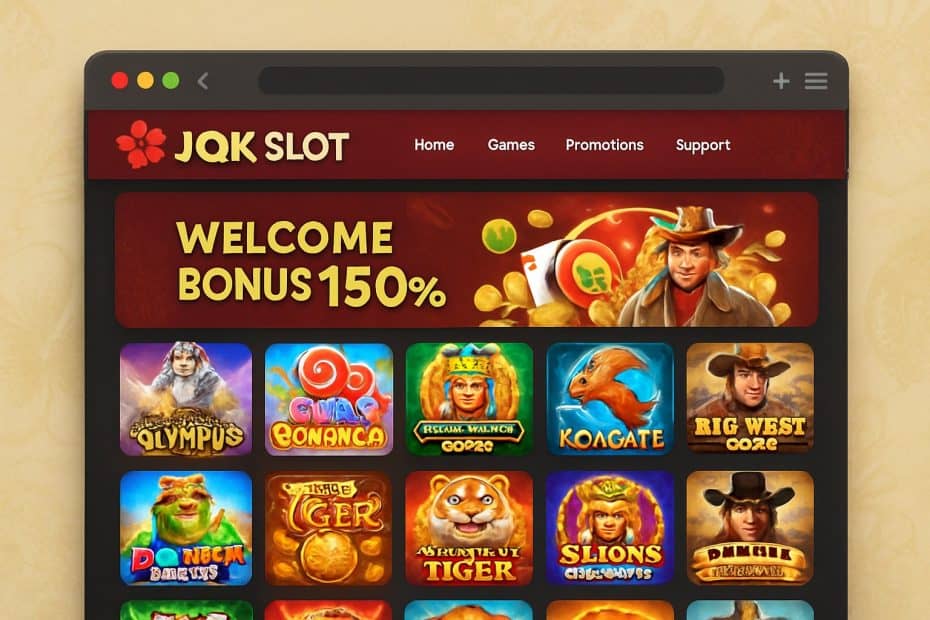Open the Games menu item

511,145
